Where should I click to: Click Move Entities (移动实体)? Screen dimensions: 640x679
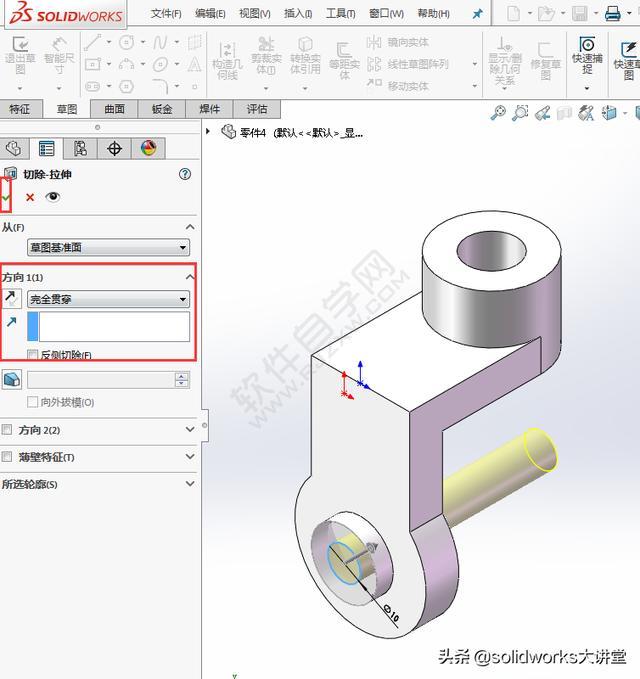[398, 86]
